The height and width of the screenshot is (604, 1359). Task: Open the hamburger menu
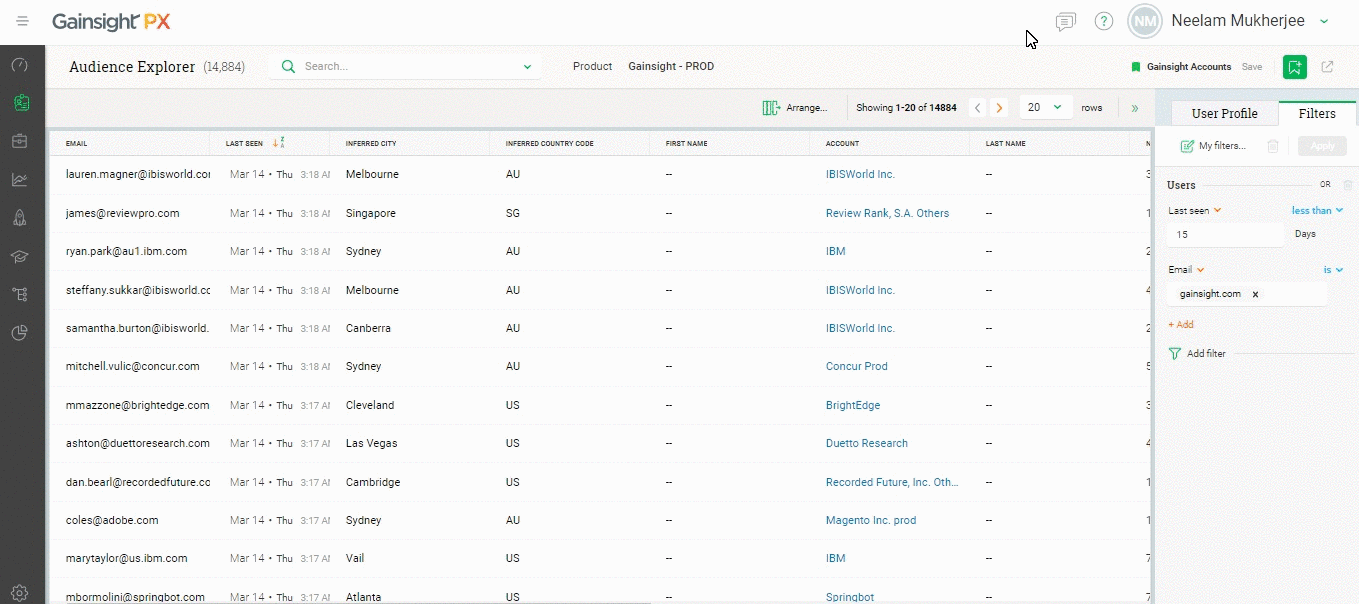[22, 21]
